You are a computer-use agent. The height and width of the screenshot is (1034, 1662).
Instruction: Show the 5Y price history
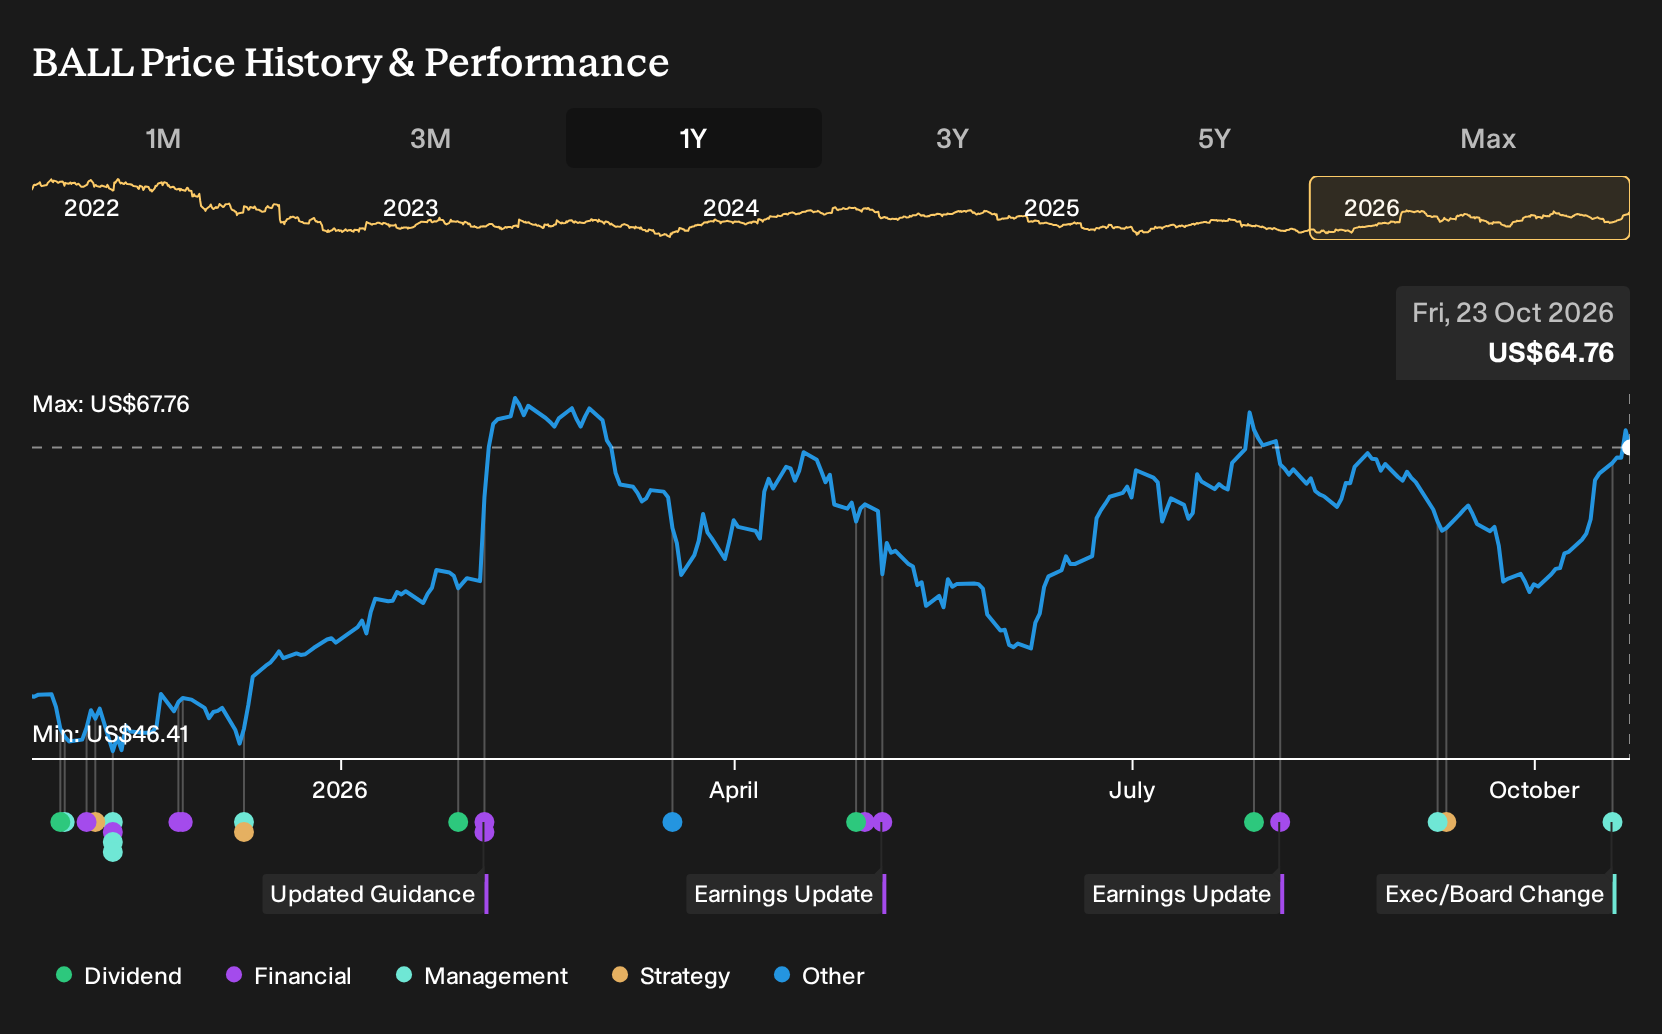pos(1214,138)
